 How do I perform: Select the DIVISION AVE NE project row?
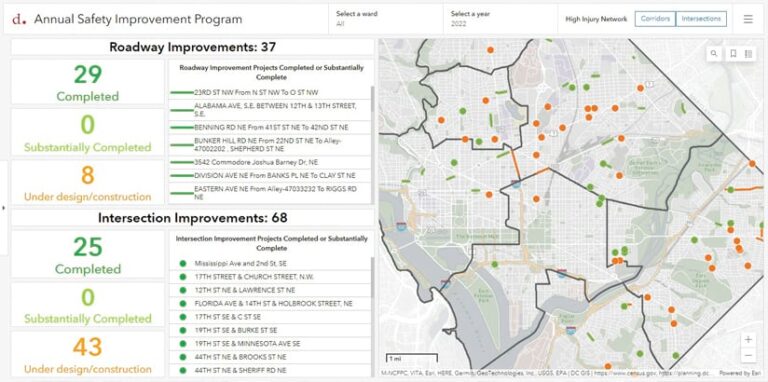pyautogui.click(x=269, y=176)
